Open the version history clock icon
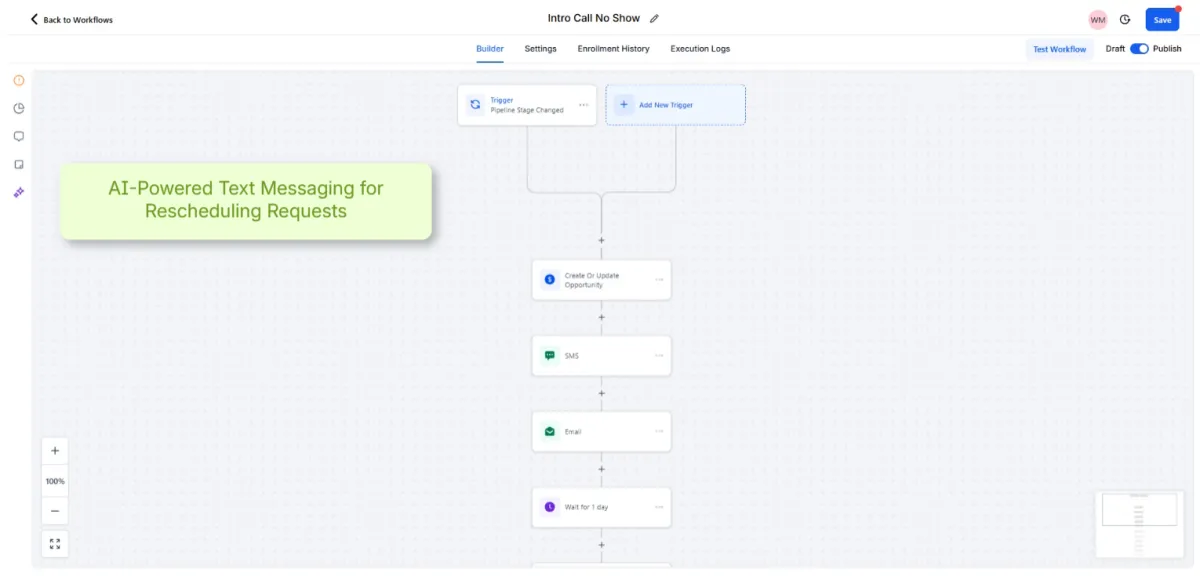The width and height of the screenshot is (1200, 576). tap(1125, 20)
